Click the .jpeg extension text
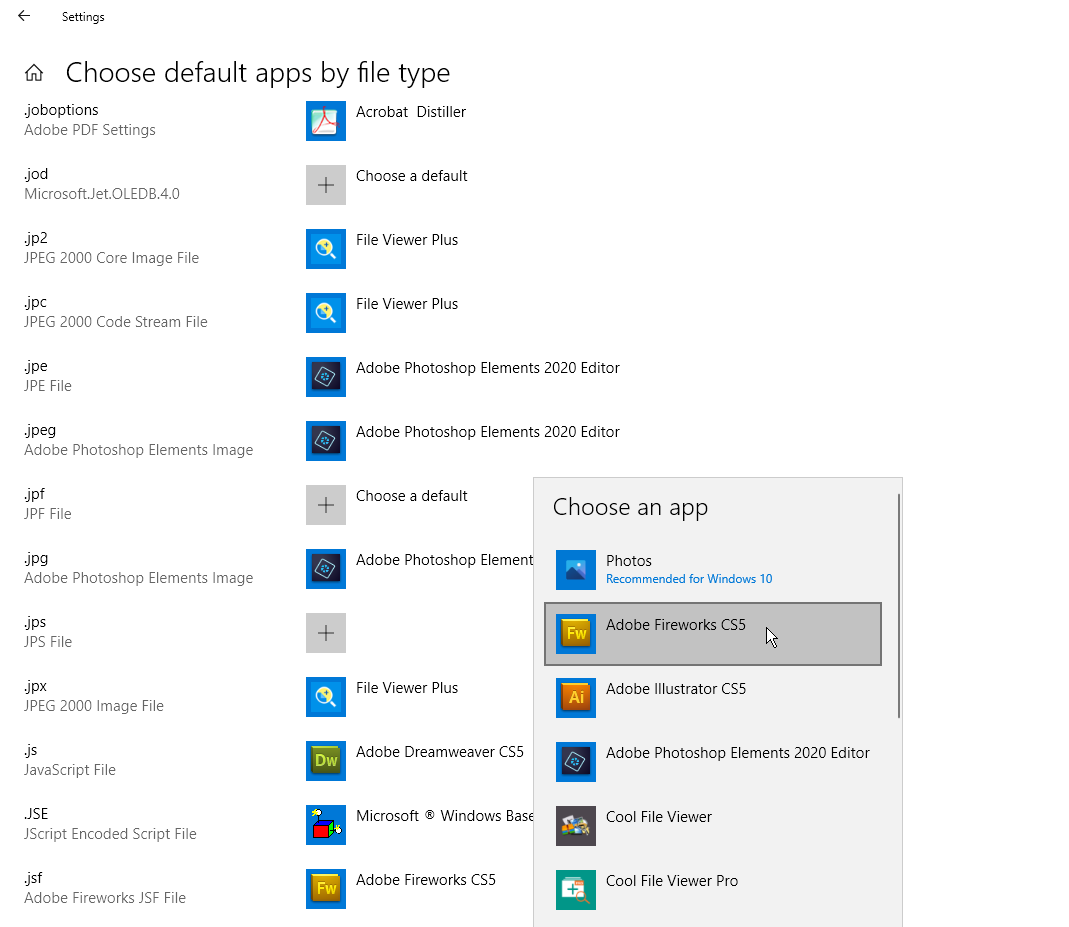1069x927 pixels. 40,431
